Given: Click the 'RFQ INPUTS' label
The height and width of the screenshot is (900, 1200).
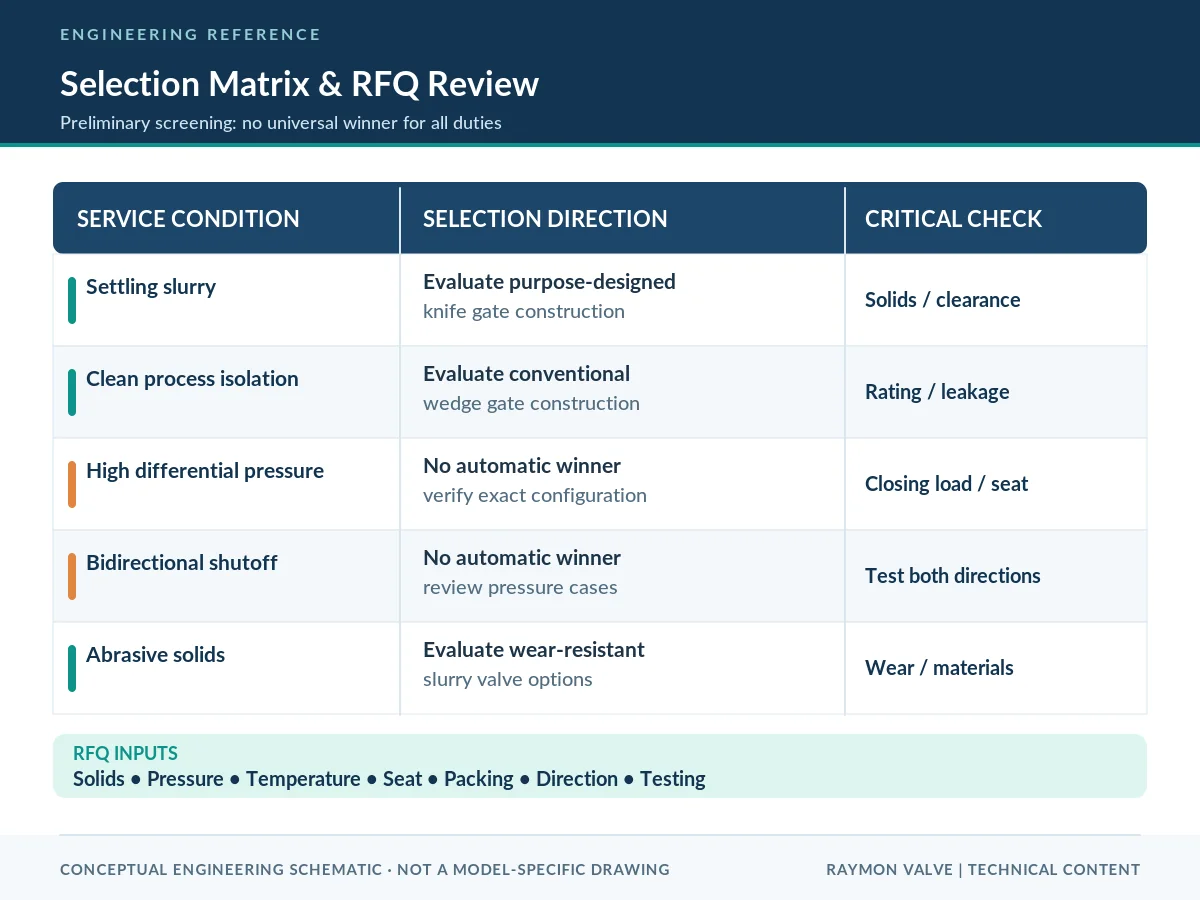Looking at the screenshot, I should tap(126, 754).
